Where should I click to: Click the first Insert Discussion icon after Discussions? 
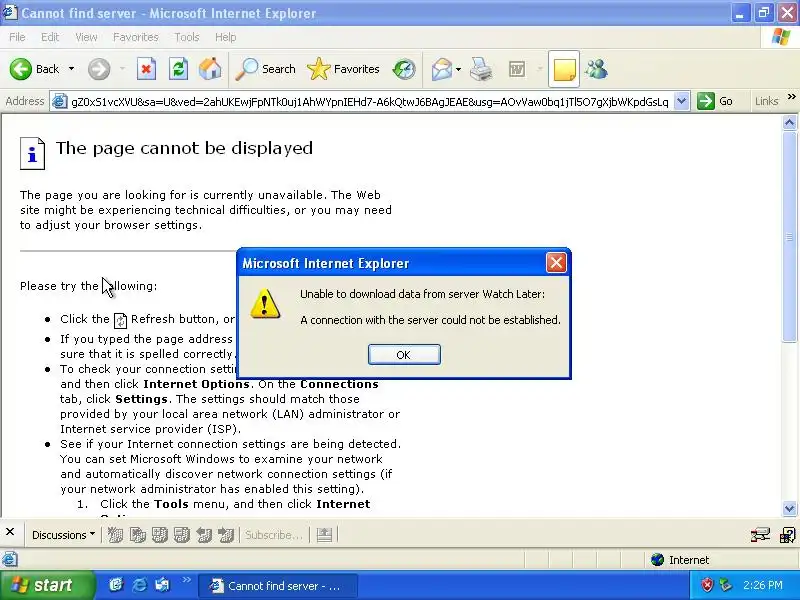pos(115,535)
